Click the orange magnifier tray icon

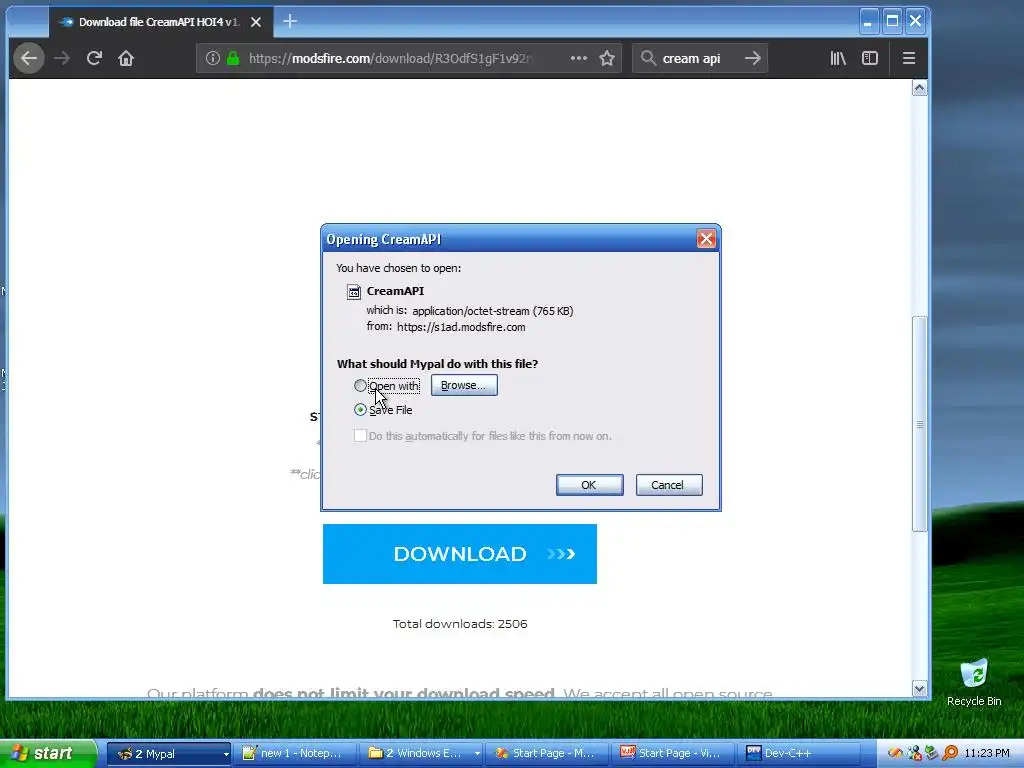click(x=951, y=754)
